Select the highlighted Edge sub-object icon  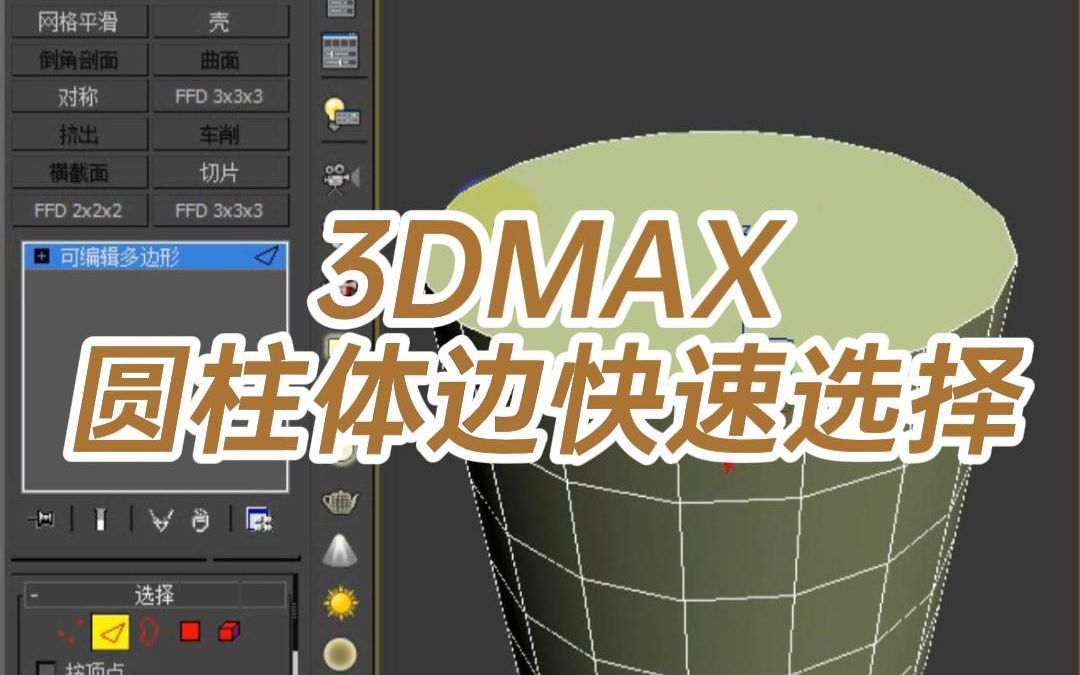pyautogui.click(x=111, y=632)
